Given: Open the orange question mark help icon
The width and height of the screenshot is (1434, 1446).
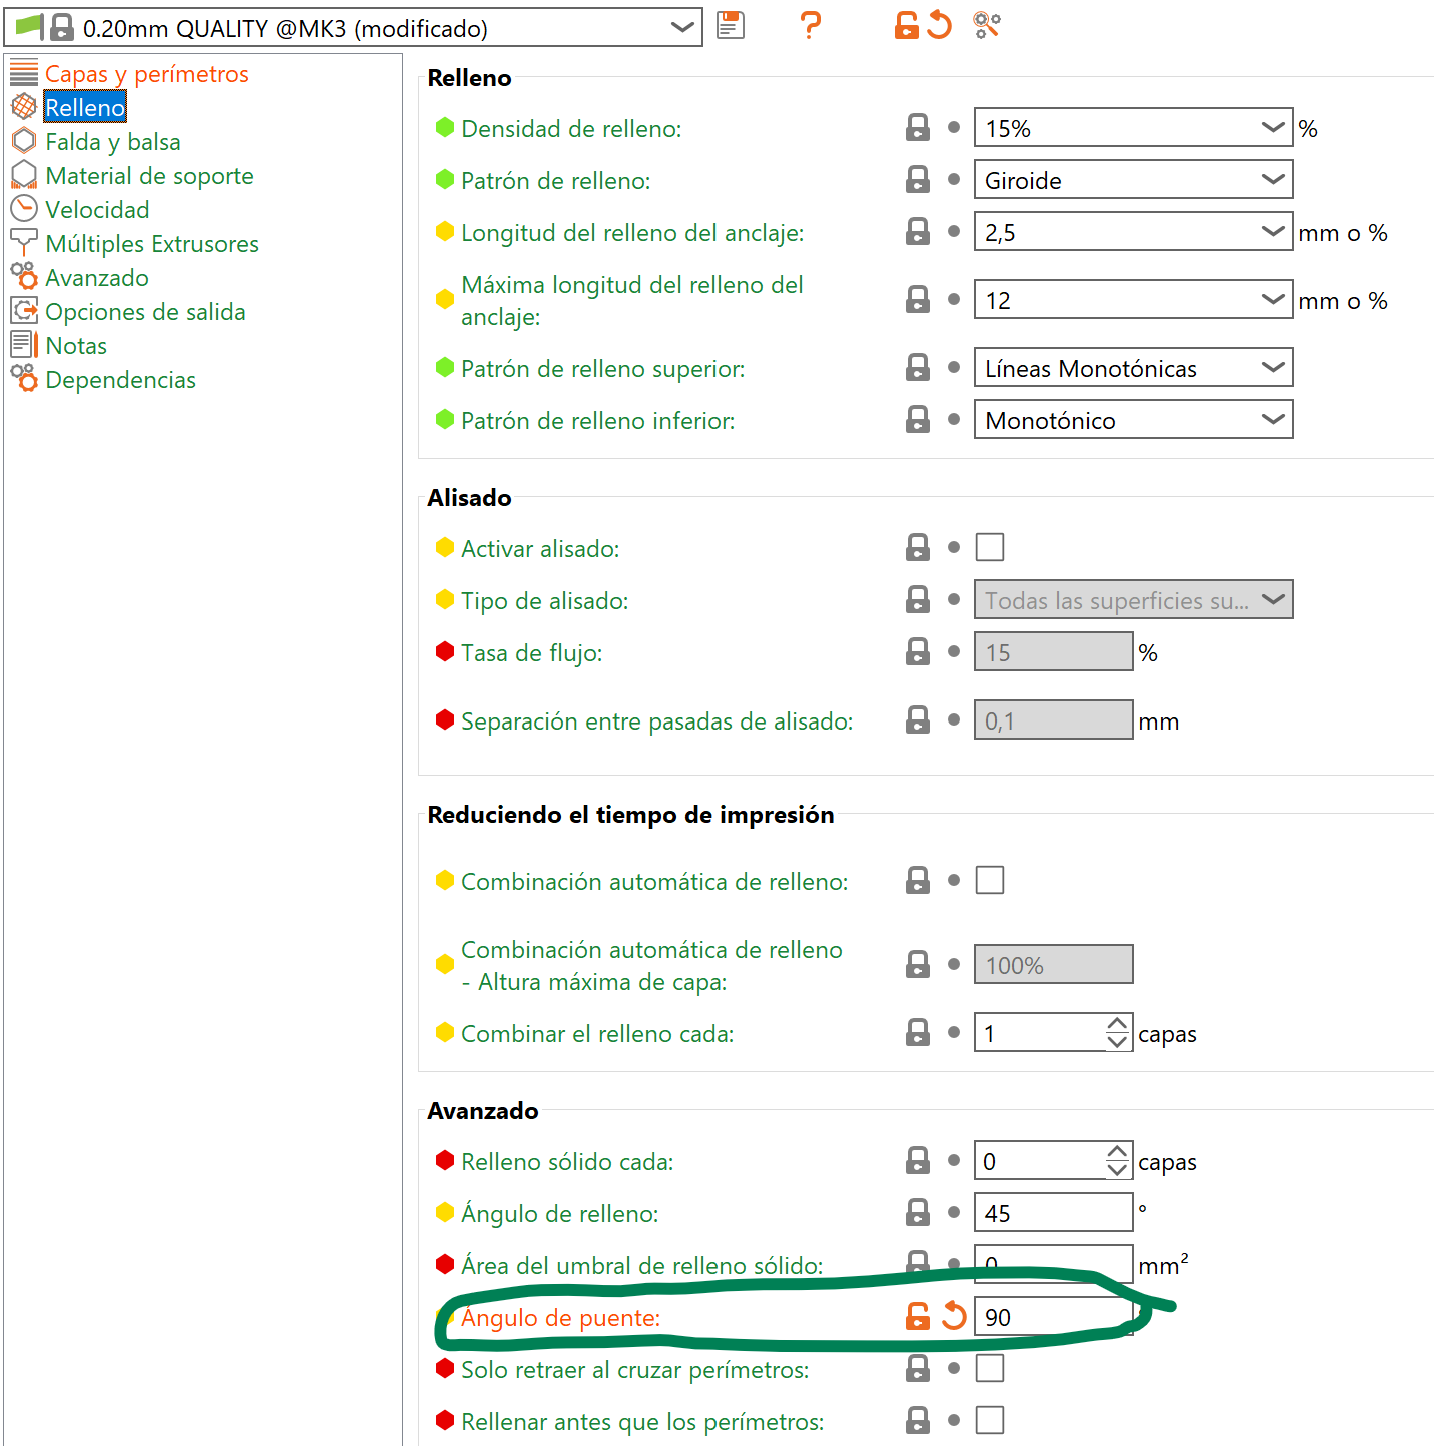Looking at the screenshot, I should pos(811,25).
